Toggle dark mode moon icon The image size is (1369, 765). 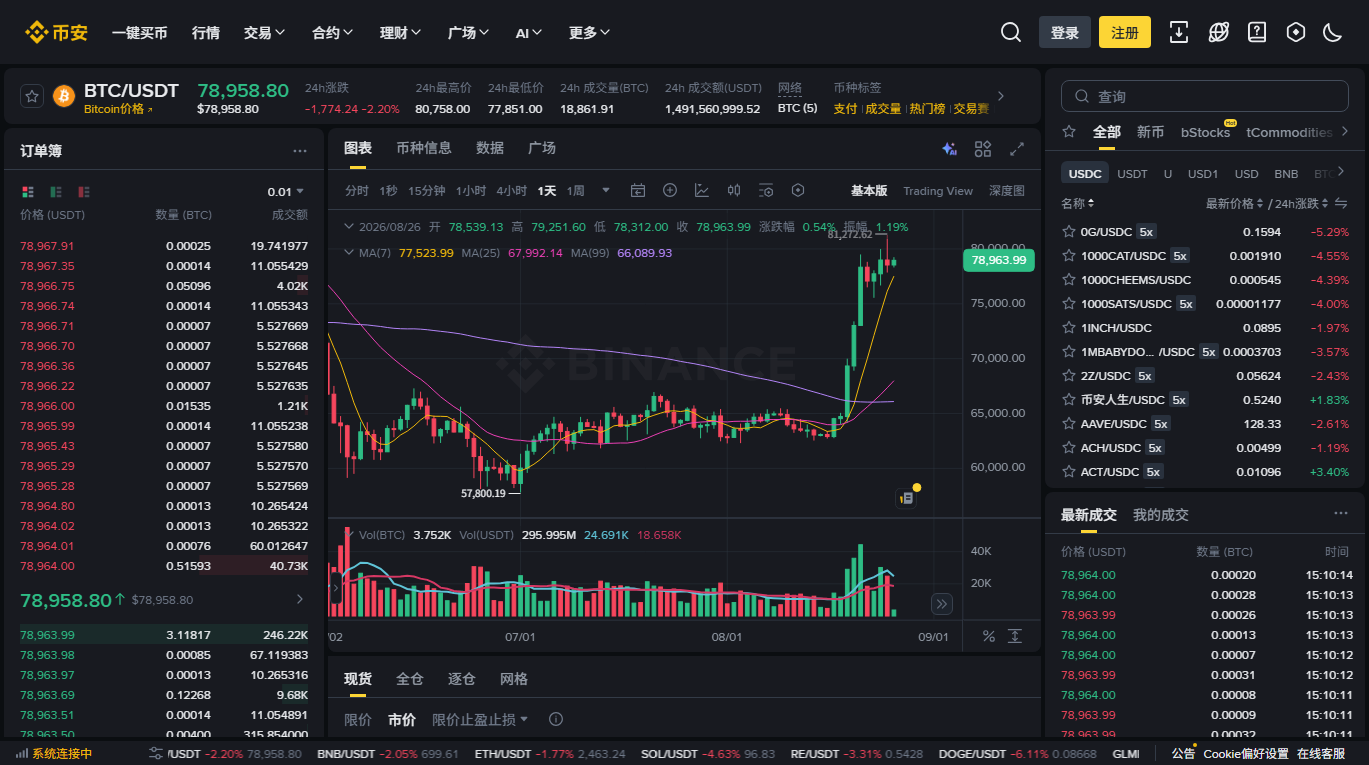point(1332,32)
